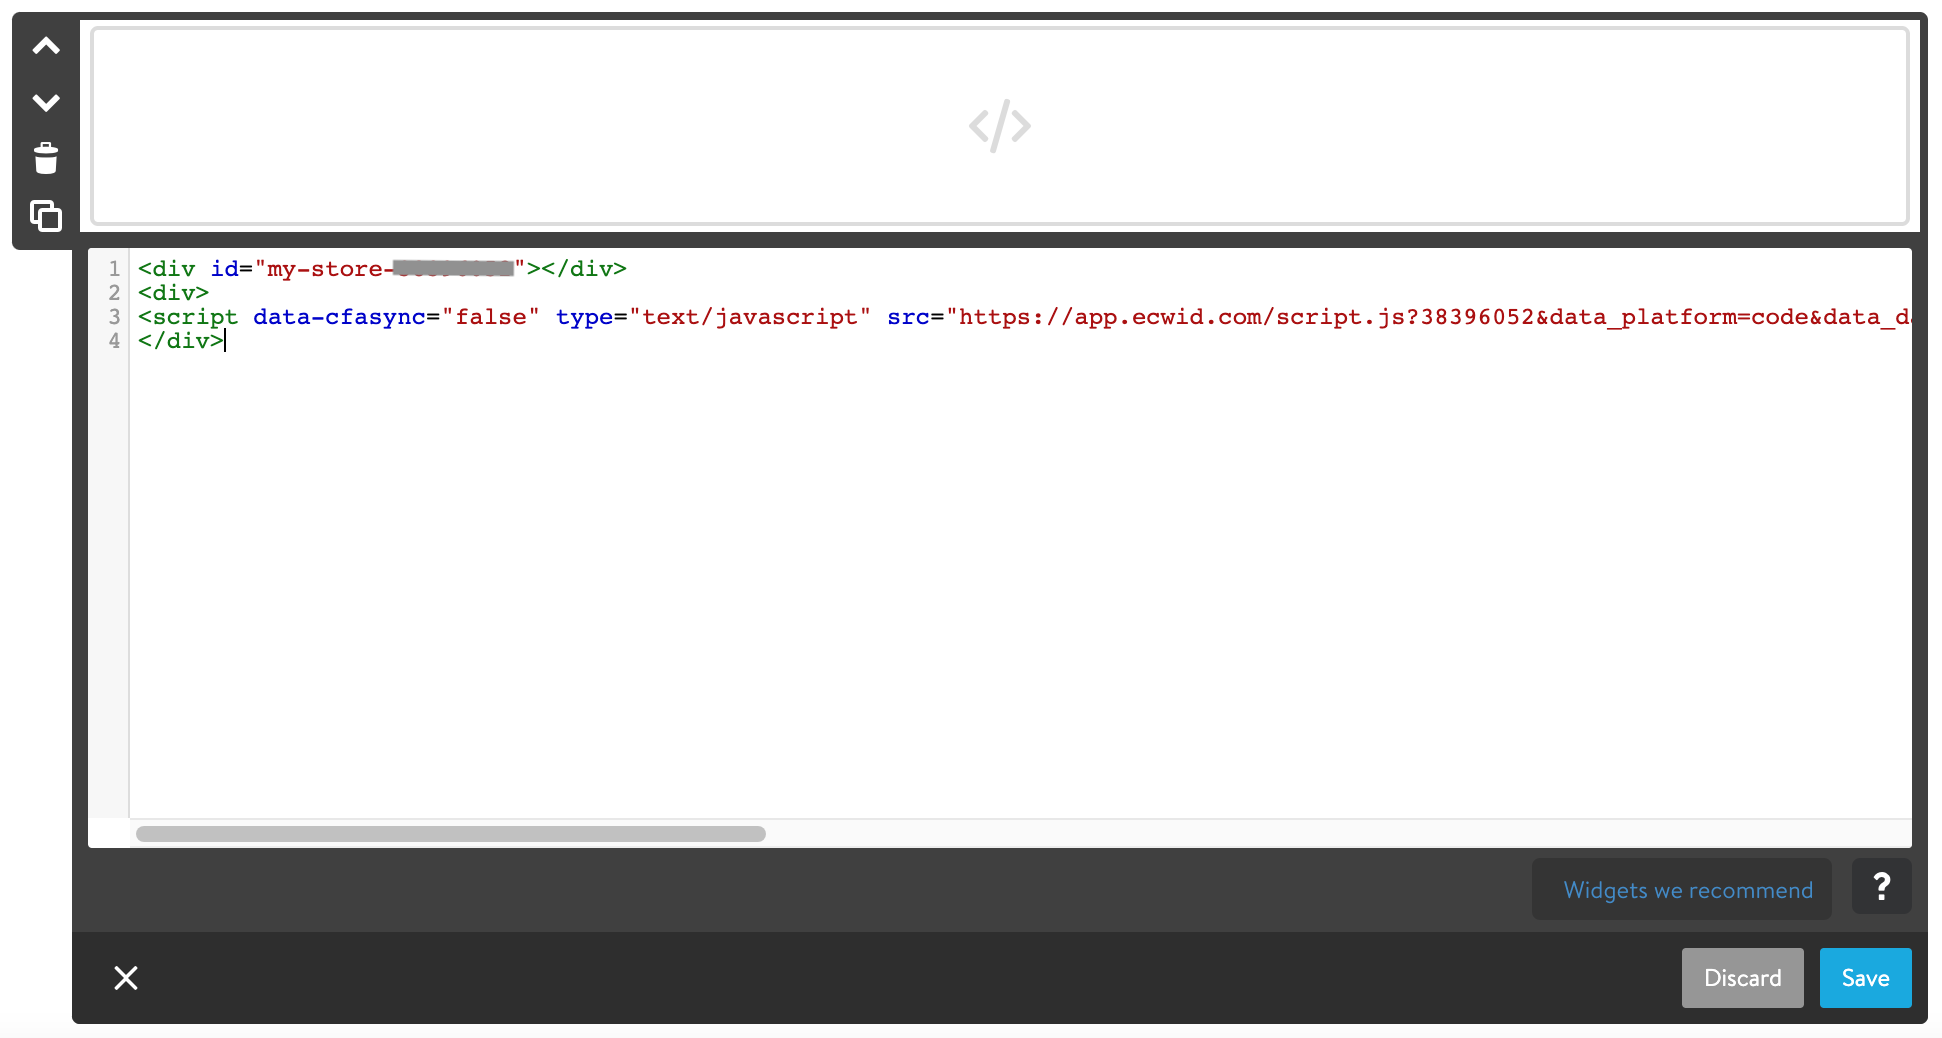This screenshot has width=1942, height=1038.
Task: Duplicate the block with copy icon
Action: pos(46,215)
